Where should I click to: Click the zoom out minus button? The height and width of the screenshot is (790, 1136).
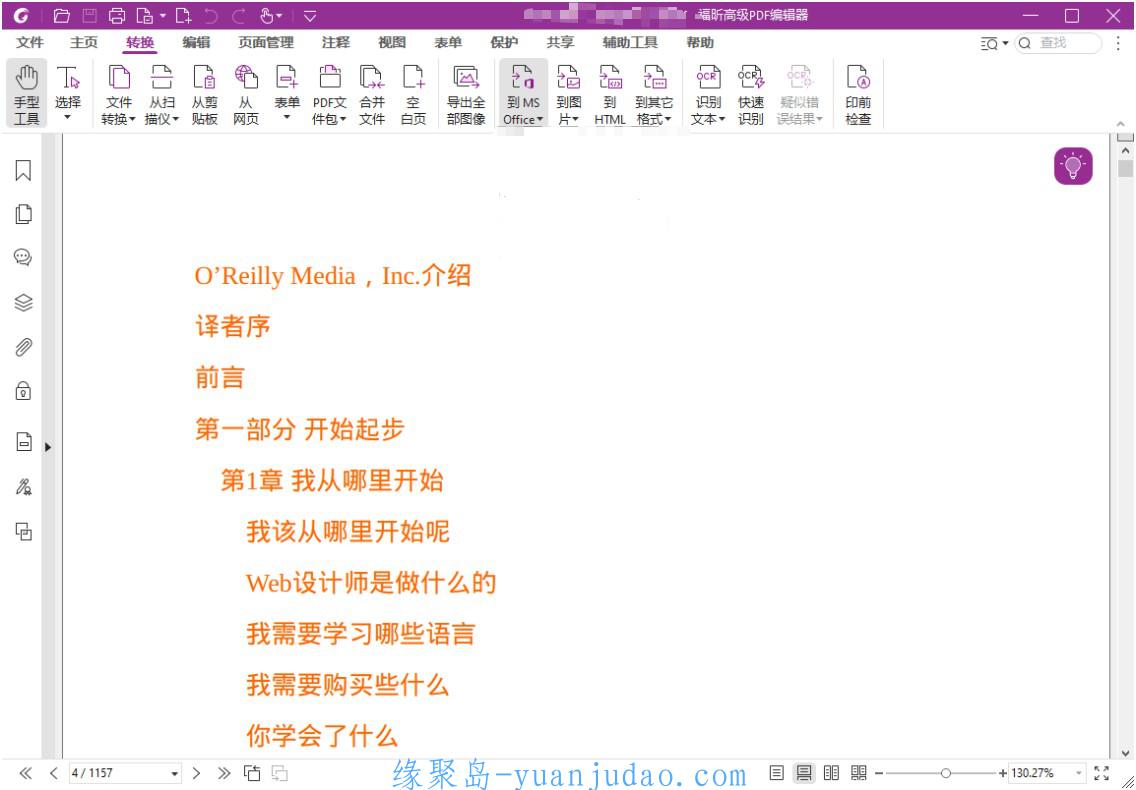click(x=879, y=773)
